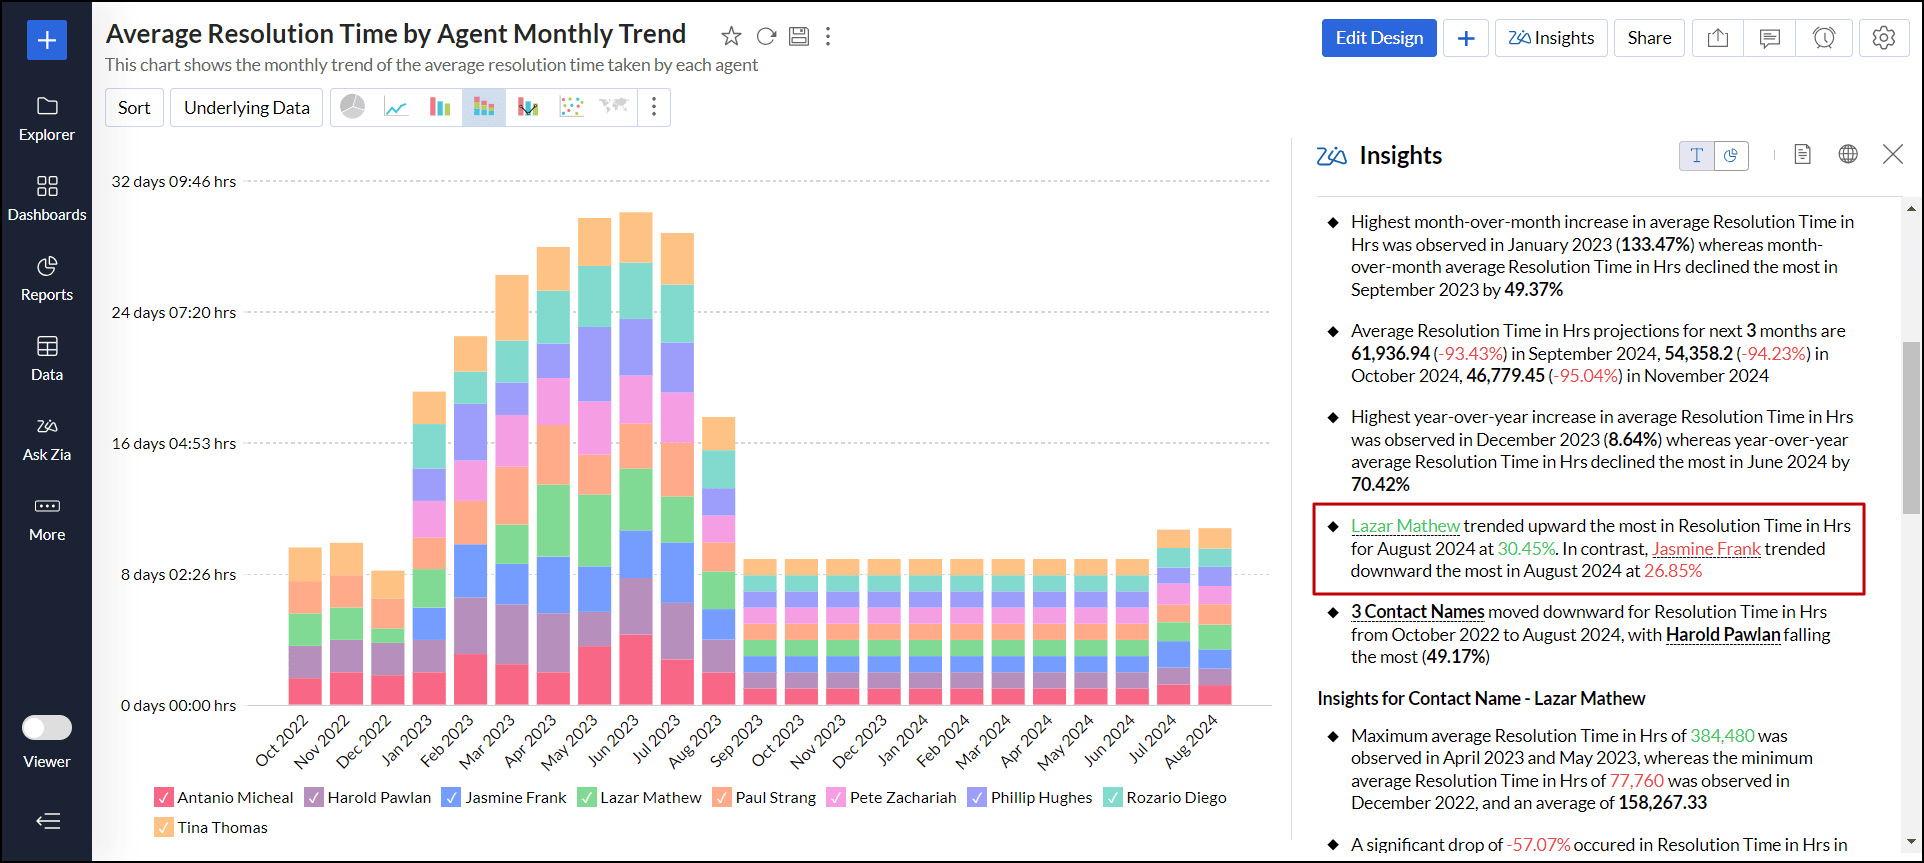The width and height of the screenshot is (1924, 863).
Task: Select the scatter chart type icon
Action: tap(571, 107)
